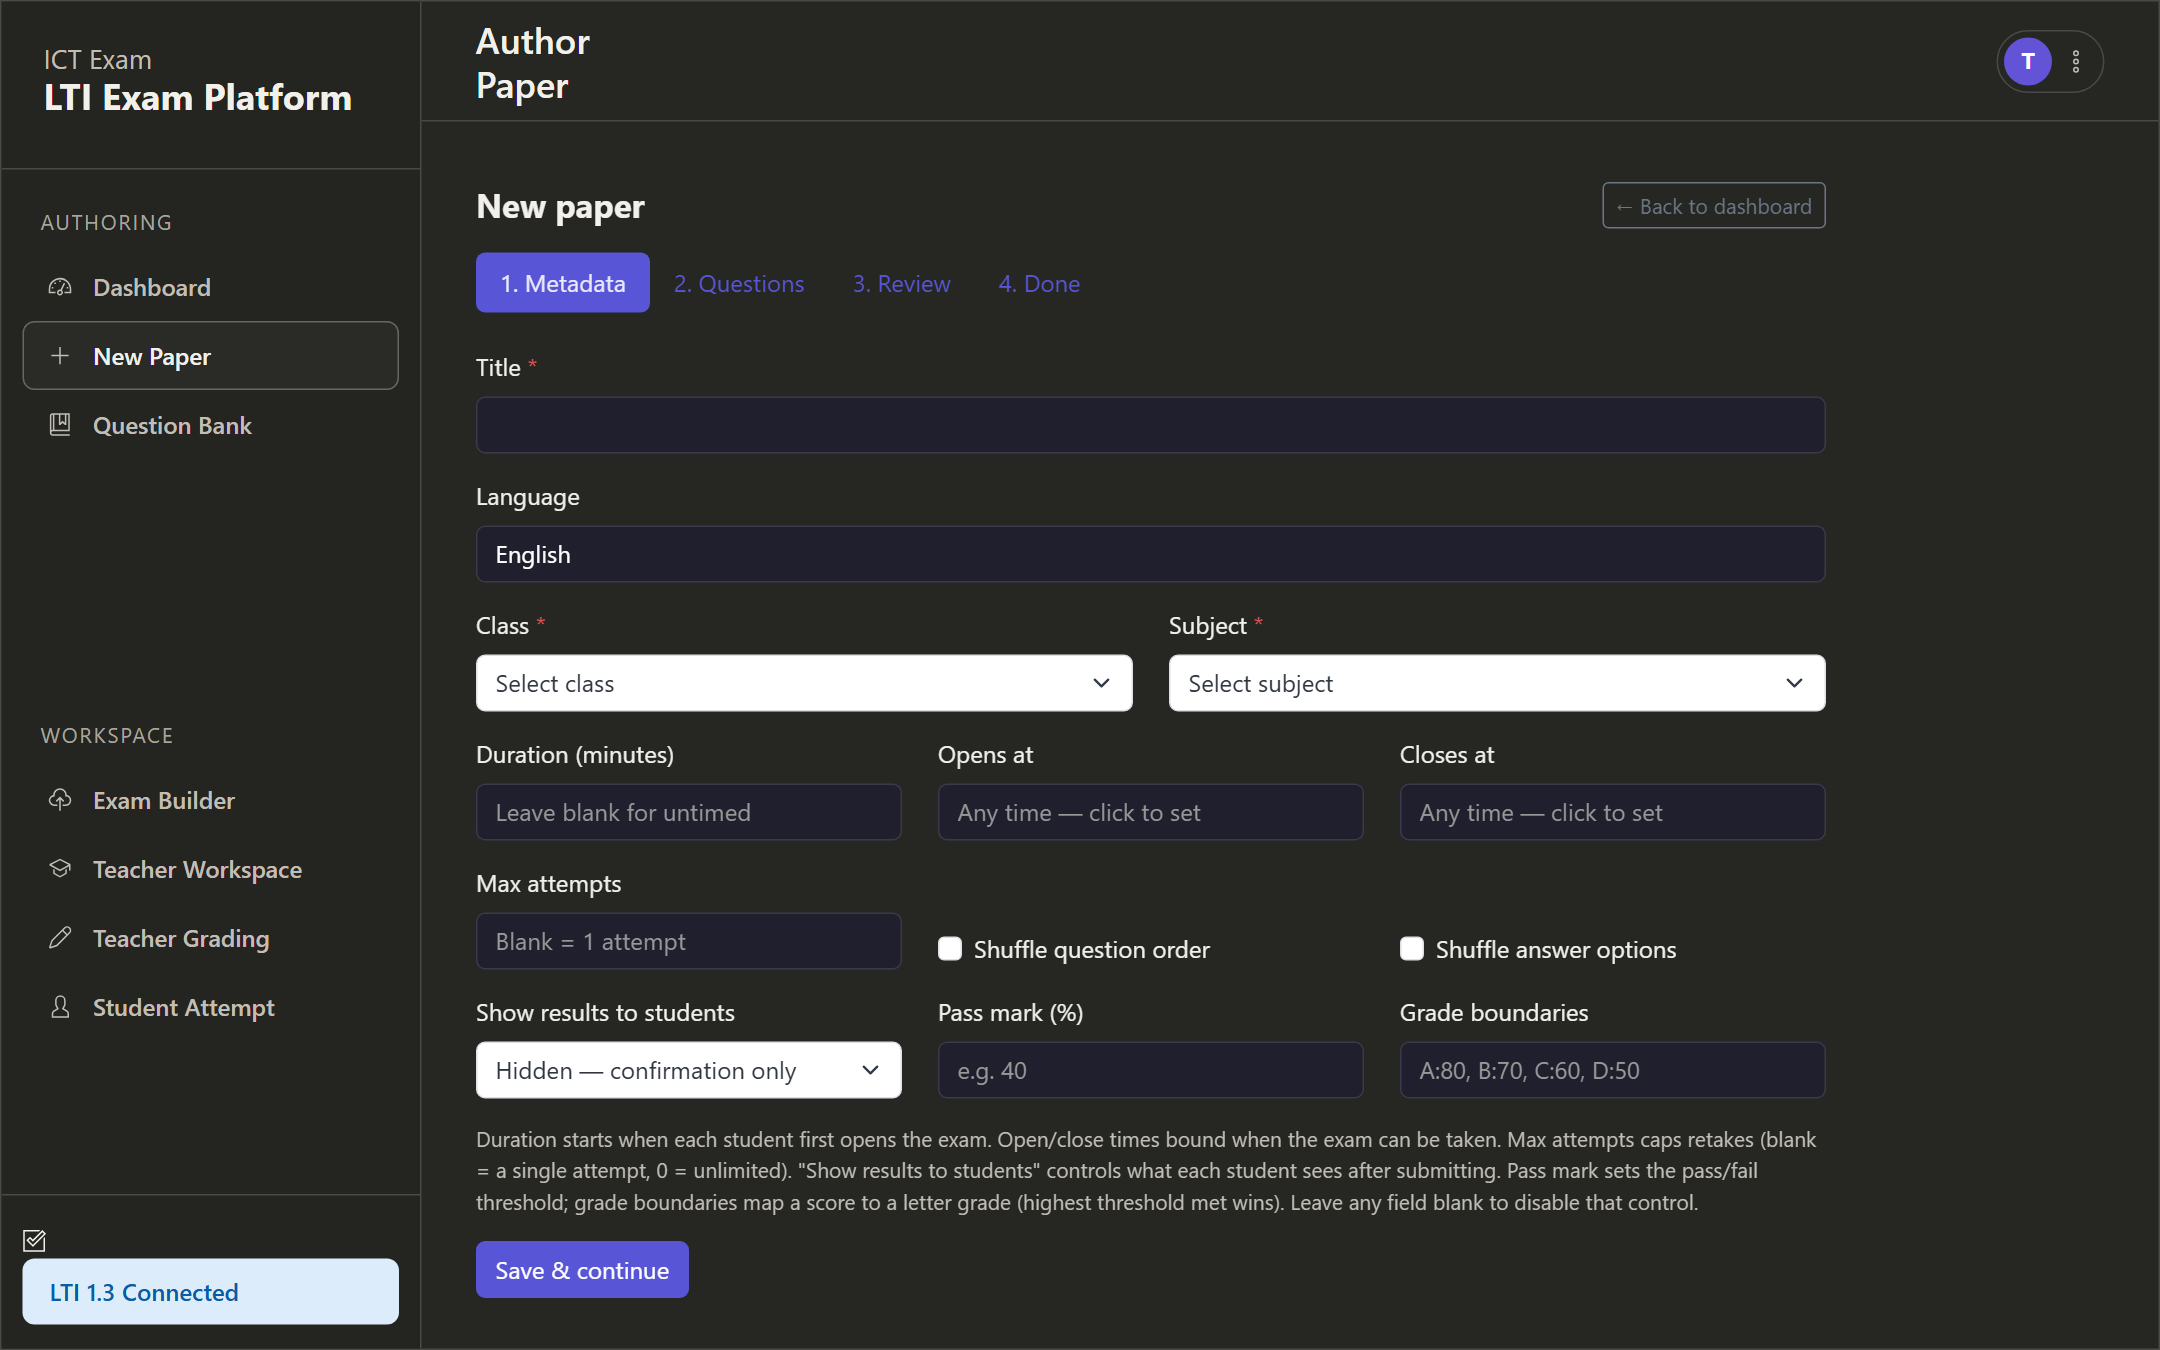The height and width of the screenshot is (1350, 2160).
Task: Open Dashboard in the sidebar
Action: point(210,288)
